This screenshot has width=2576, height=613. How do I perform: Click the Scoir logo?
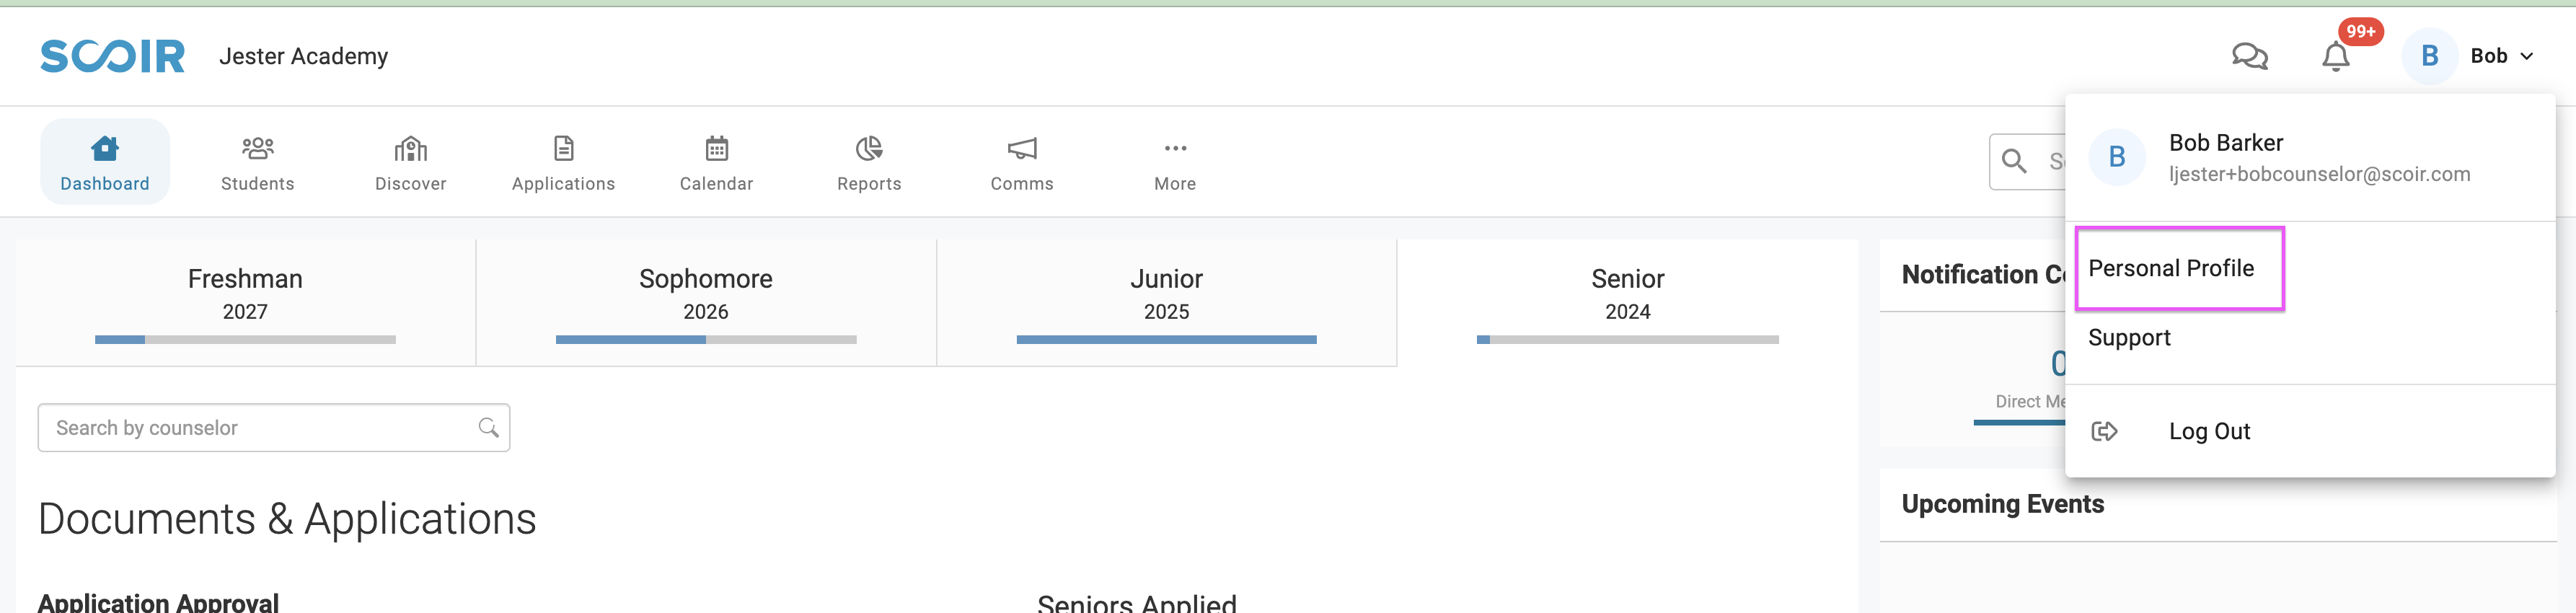pos(112,56)
